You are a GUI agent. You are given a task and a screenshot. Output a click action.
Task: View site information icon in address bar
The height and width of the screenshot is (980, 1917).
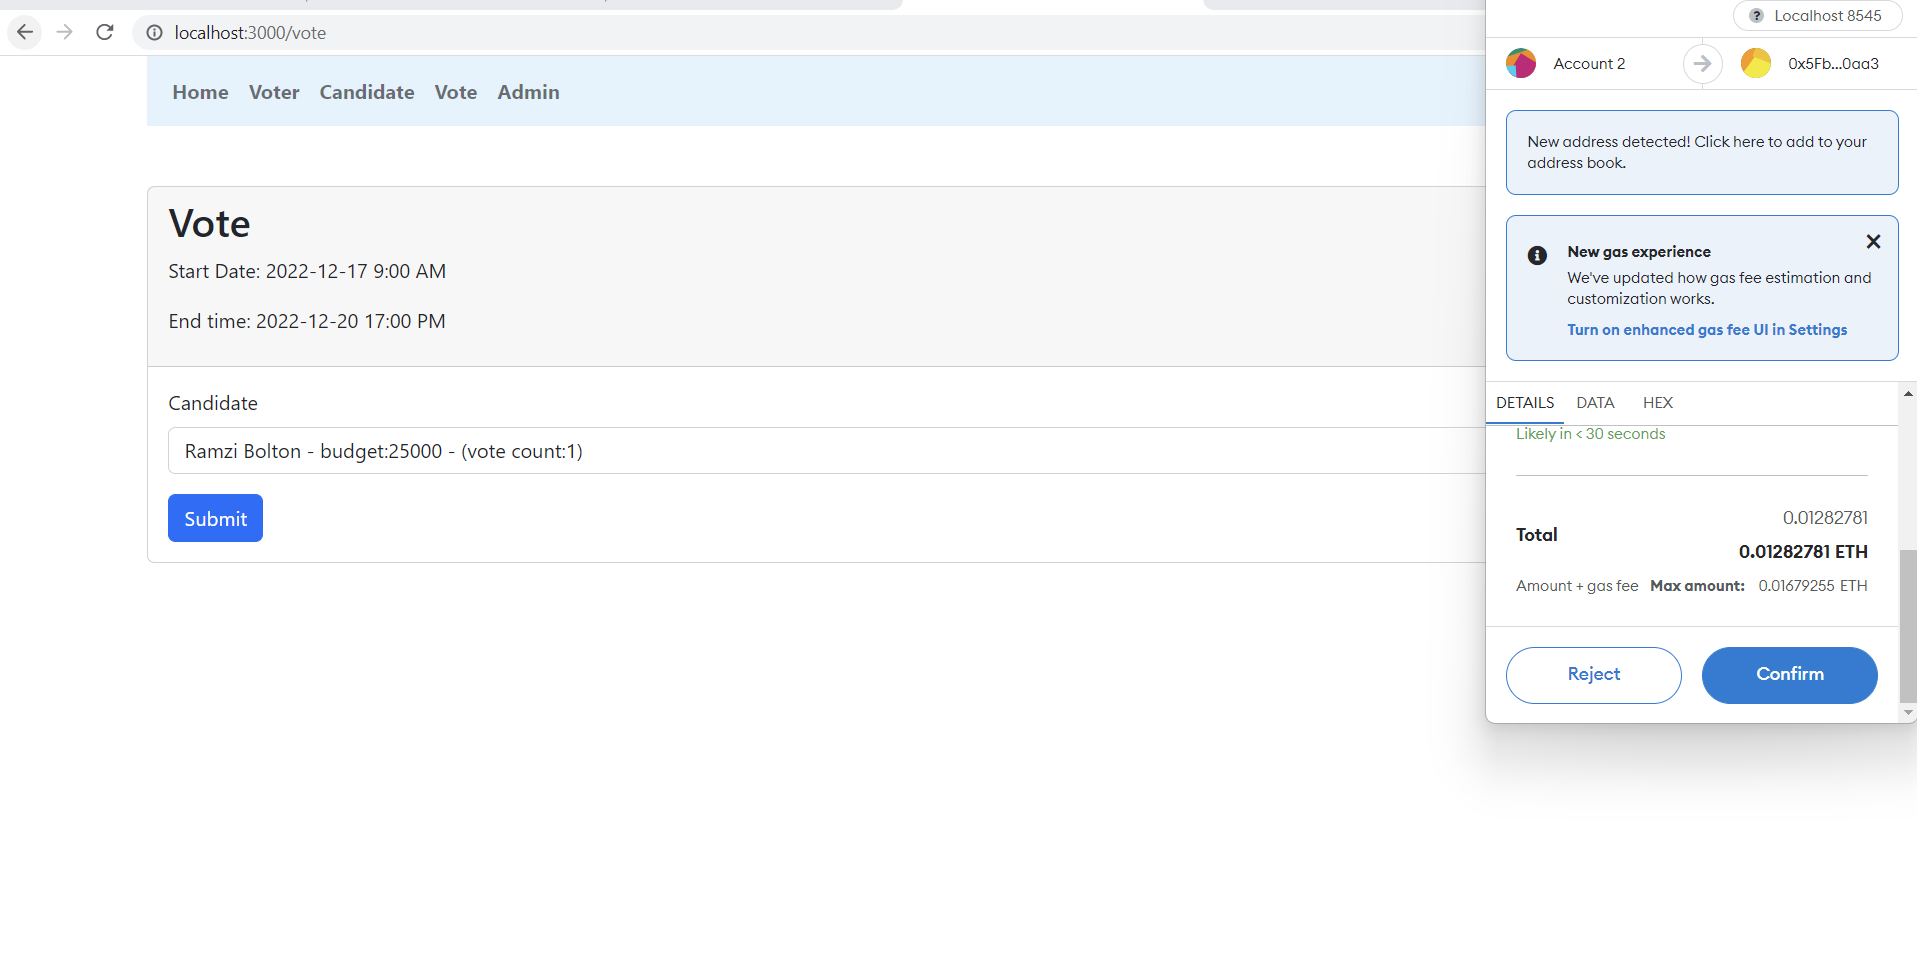[x=154, y=33]
